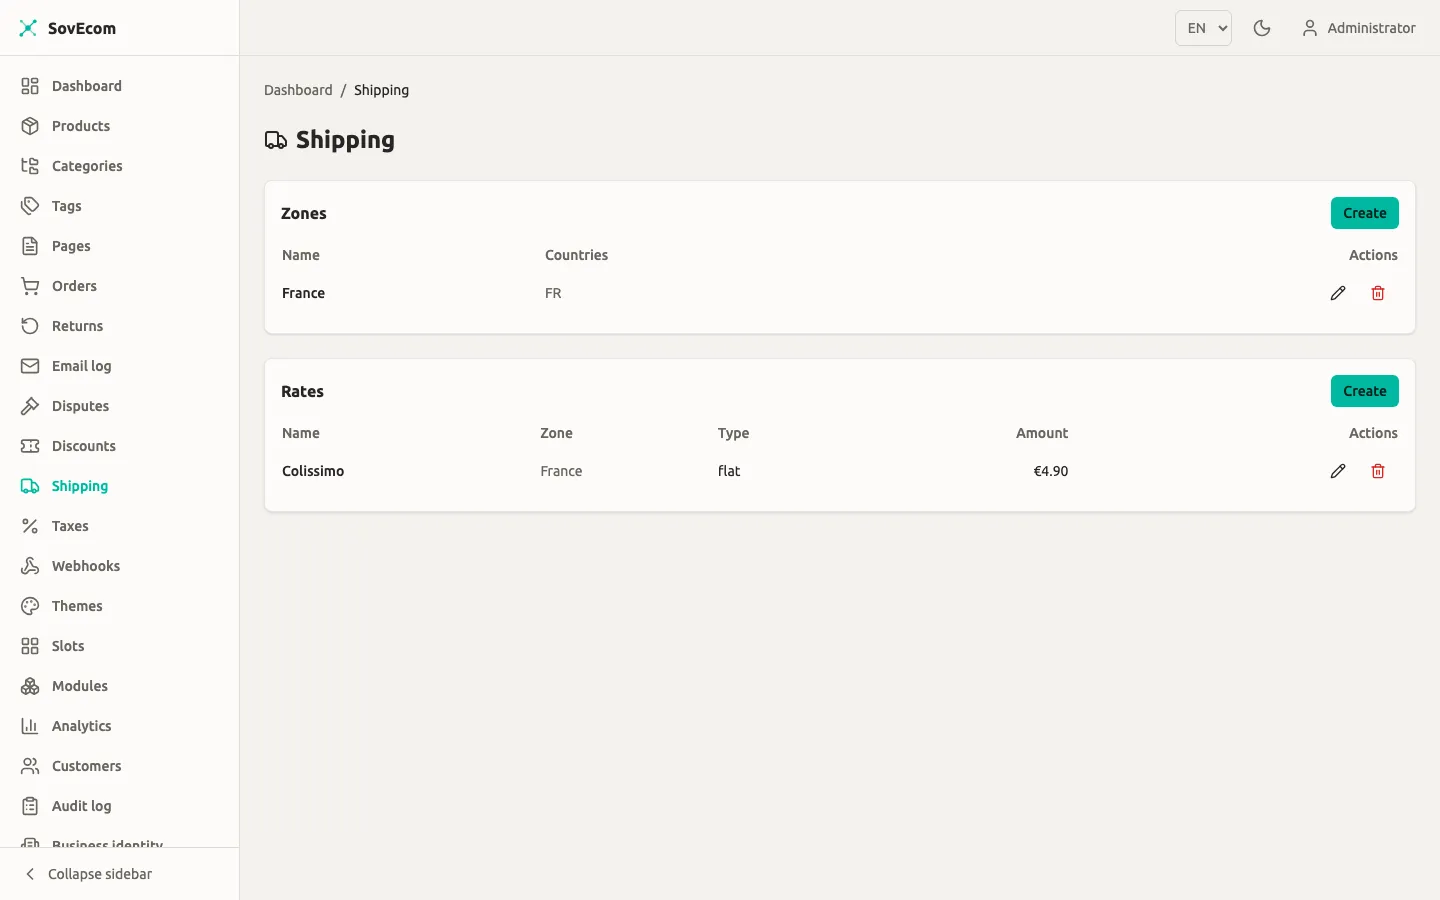The width and height of the screenshot is (1440, 900).
Task: Click the Customers people icon
Action: pos(30,766)
